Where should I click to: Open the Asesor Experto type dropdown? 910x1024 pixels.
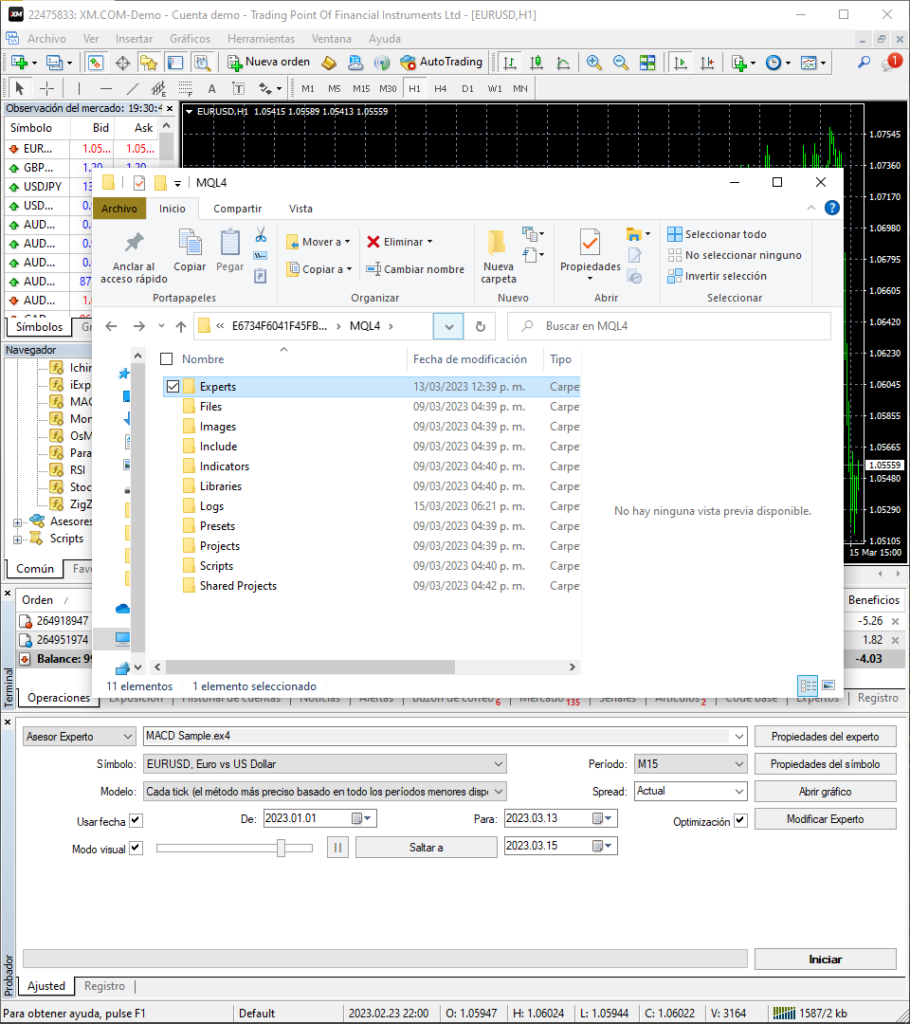pyautogui.click(x=80, y=737)
